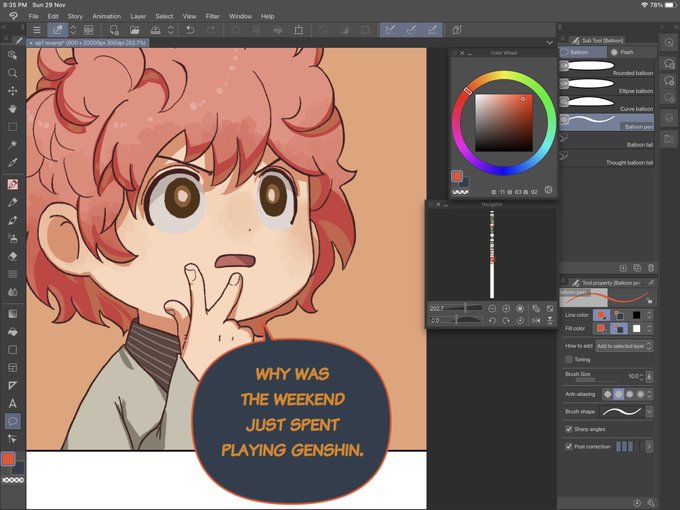
Task: Choose the strongest anti-aliasing option
Action: [x=640, y=394]
